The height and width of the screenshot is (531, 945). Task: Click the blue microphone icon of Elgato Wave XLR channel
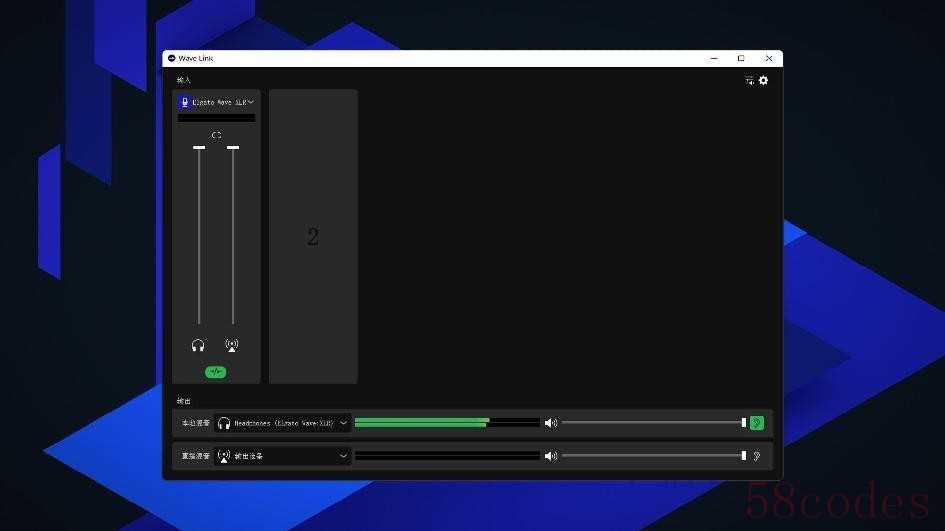pos(184,102)
